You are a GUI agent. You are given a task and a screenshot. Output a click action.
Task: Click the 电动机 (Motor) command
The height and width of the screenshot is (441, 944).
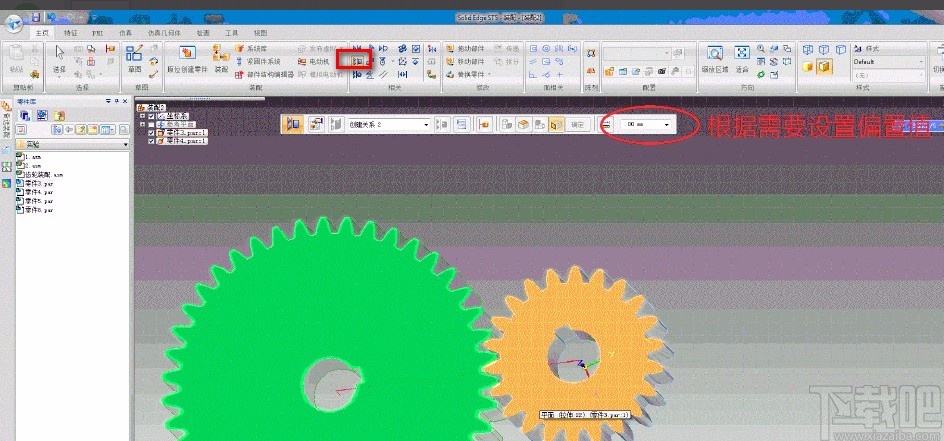coord(314,61)
